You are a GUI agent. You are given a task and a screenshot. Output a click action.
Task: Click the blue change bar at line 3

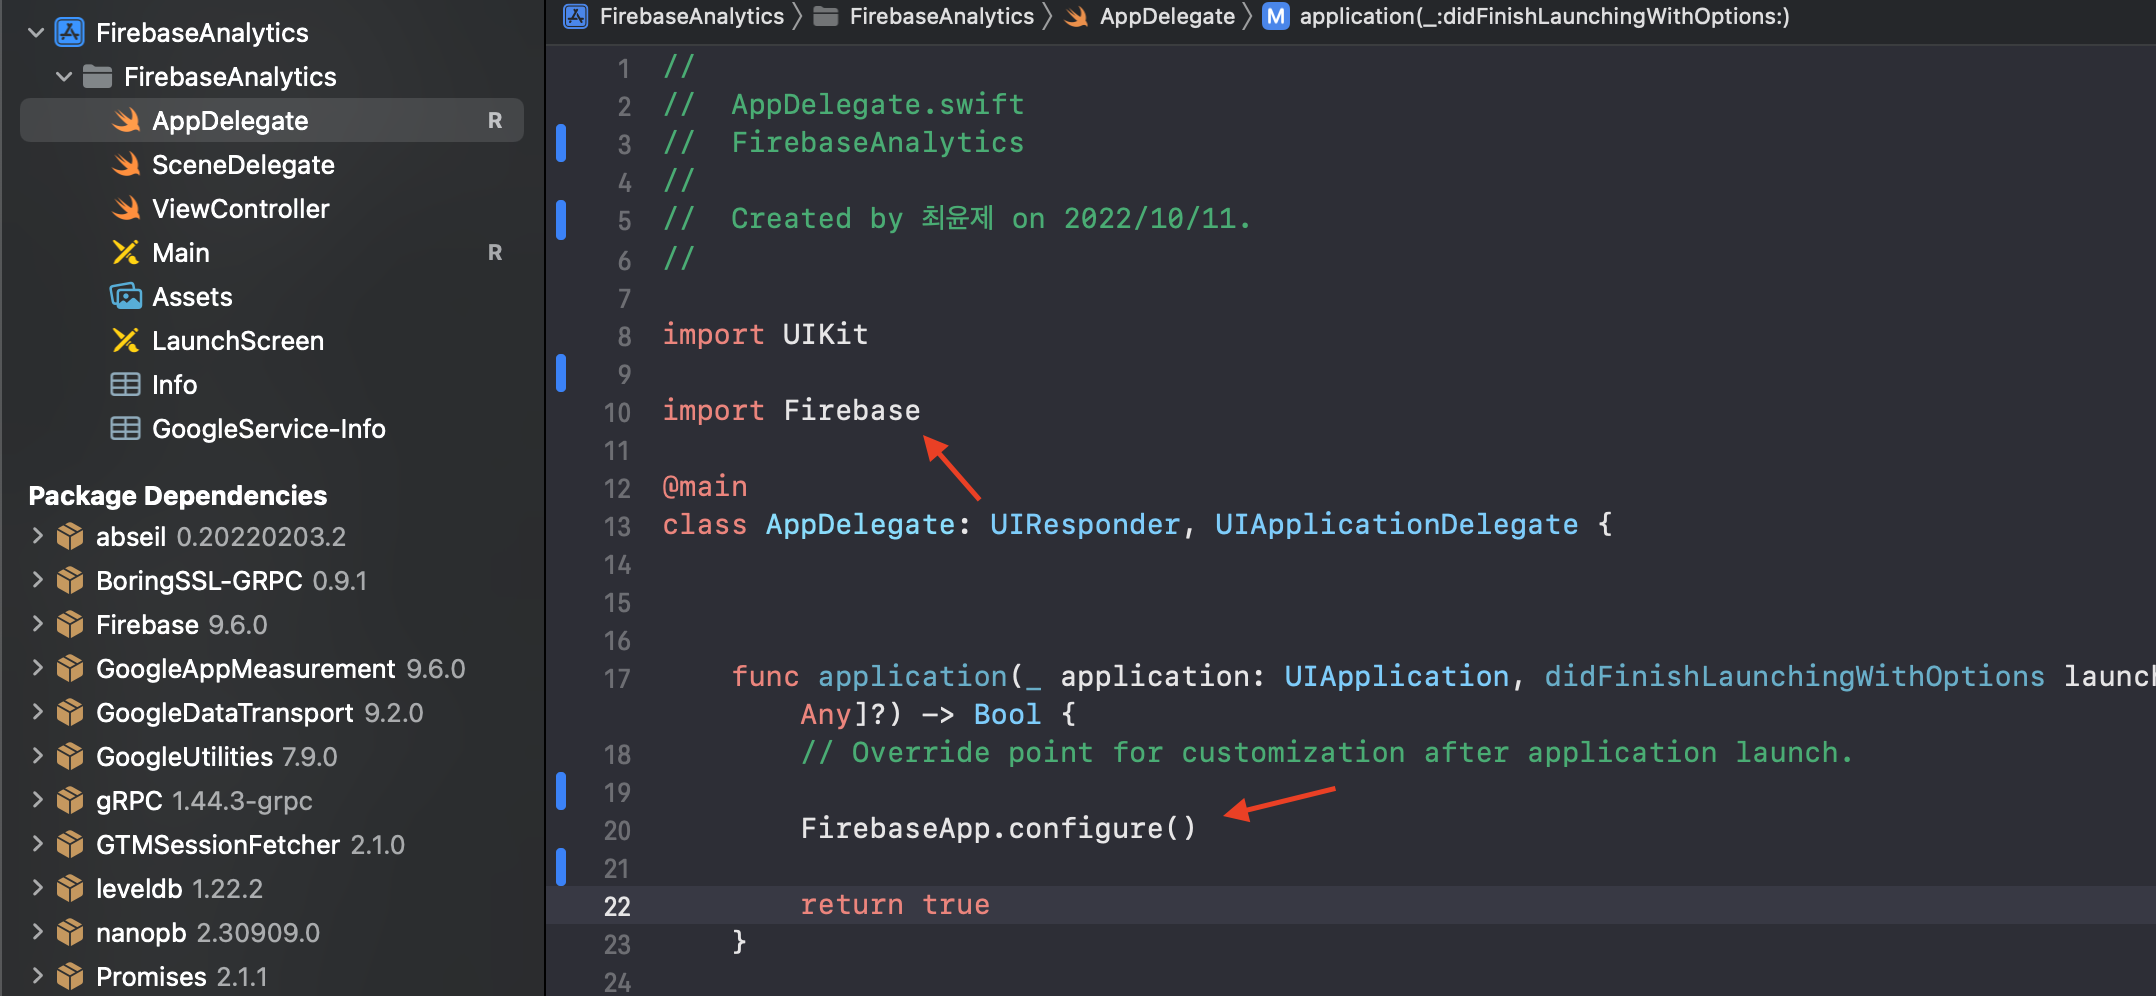pyautogui.click(x=561, y=143)
